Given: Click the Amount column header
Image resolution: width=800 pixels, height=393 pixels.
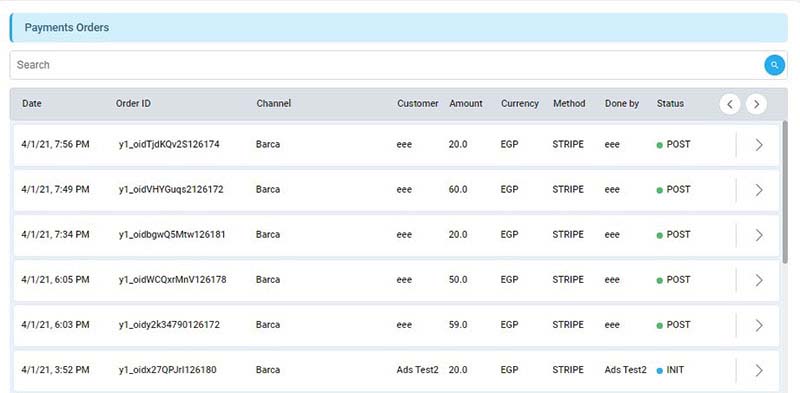Looking at the screenshot, I should pos(466,104).
